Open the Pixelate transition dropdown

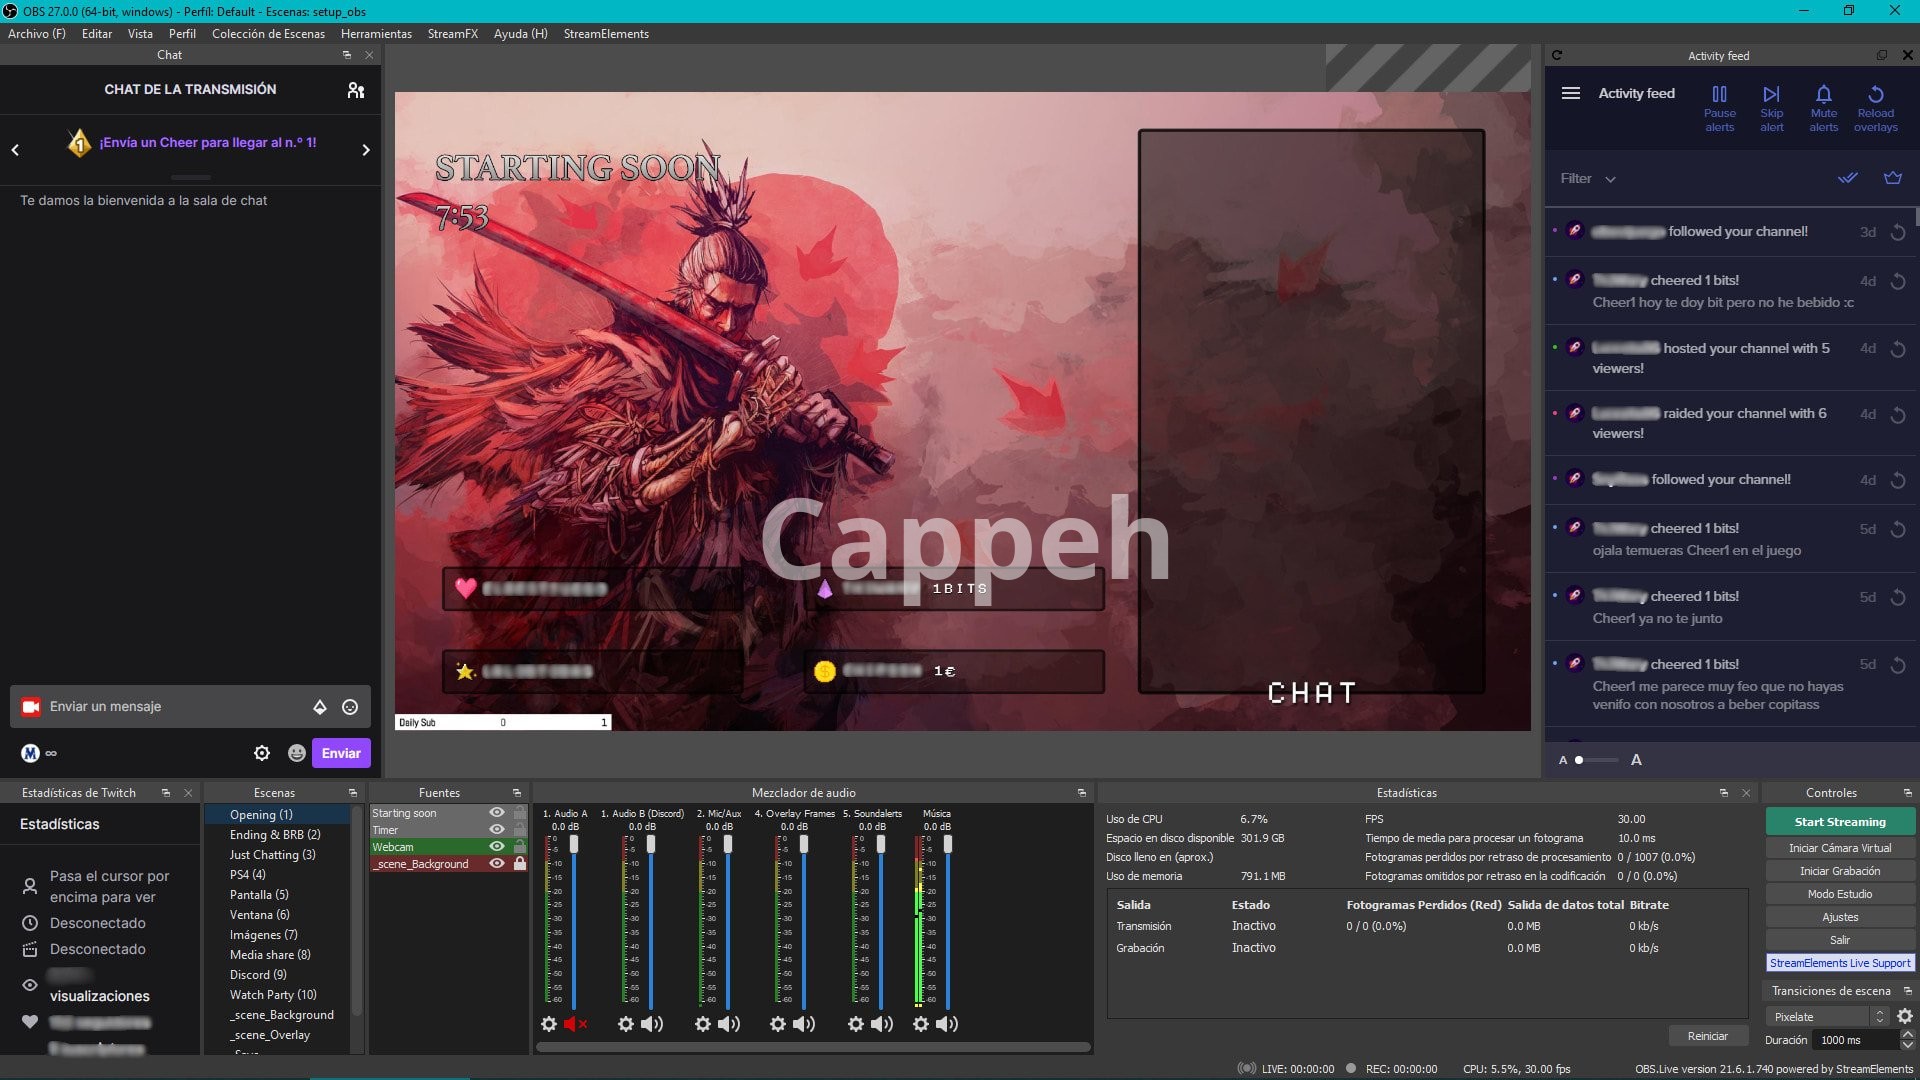click(1826, 1017)
